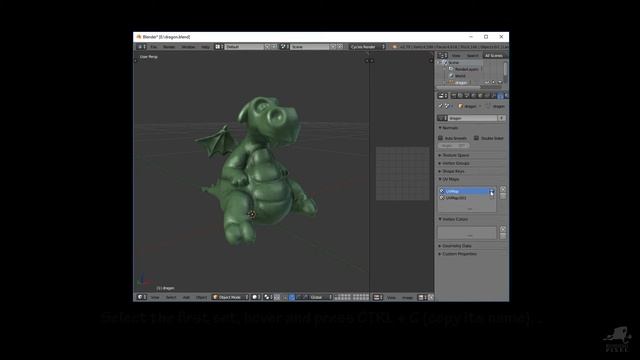Toggle the 3D manipulator widget button
Viewport: 640px width, 360px height.
point(291,297)
